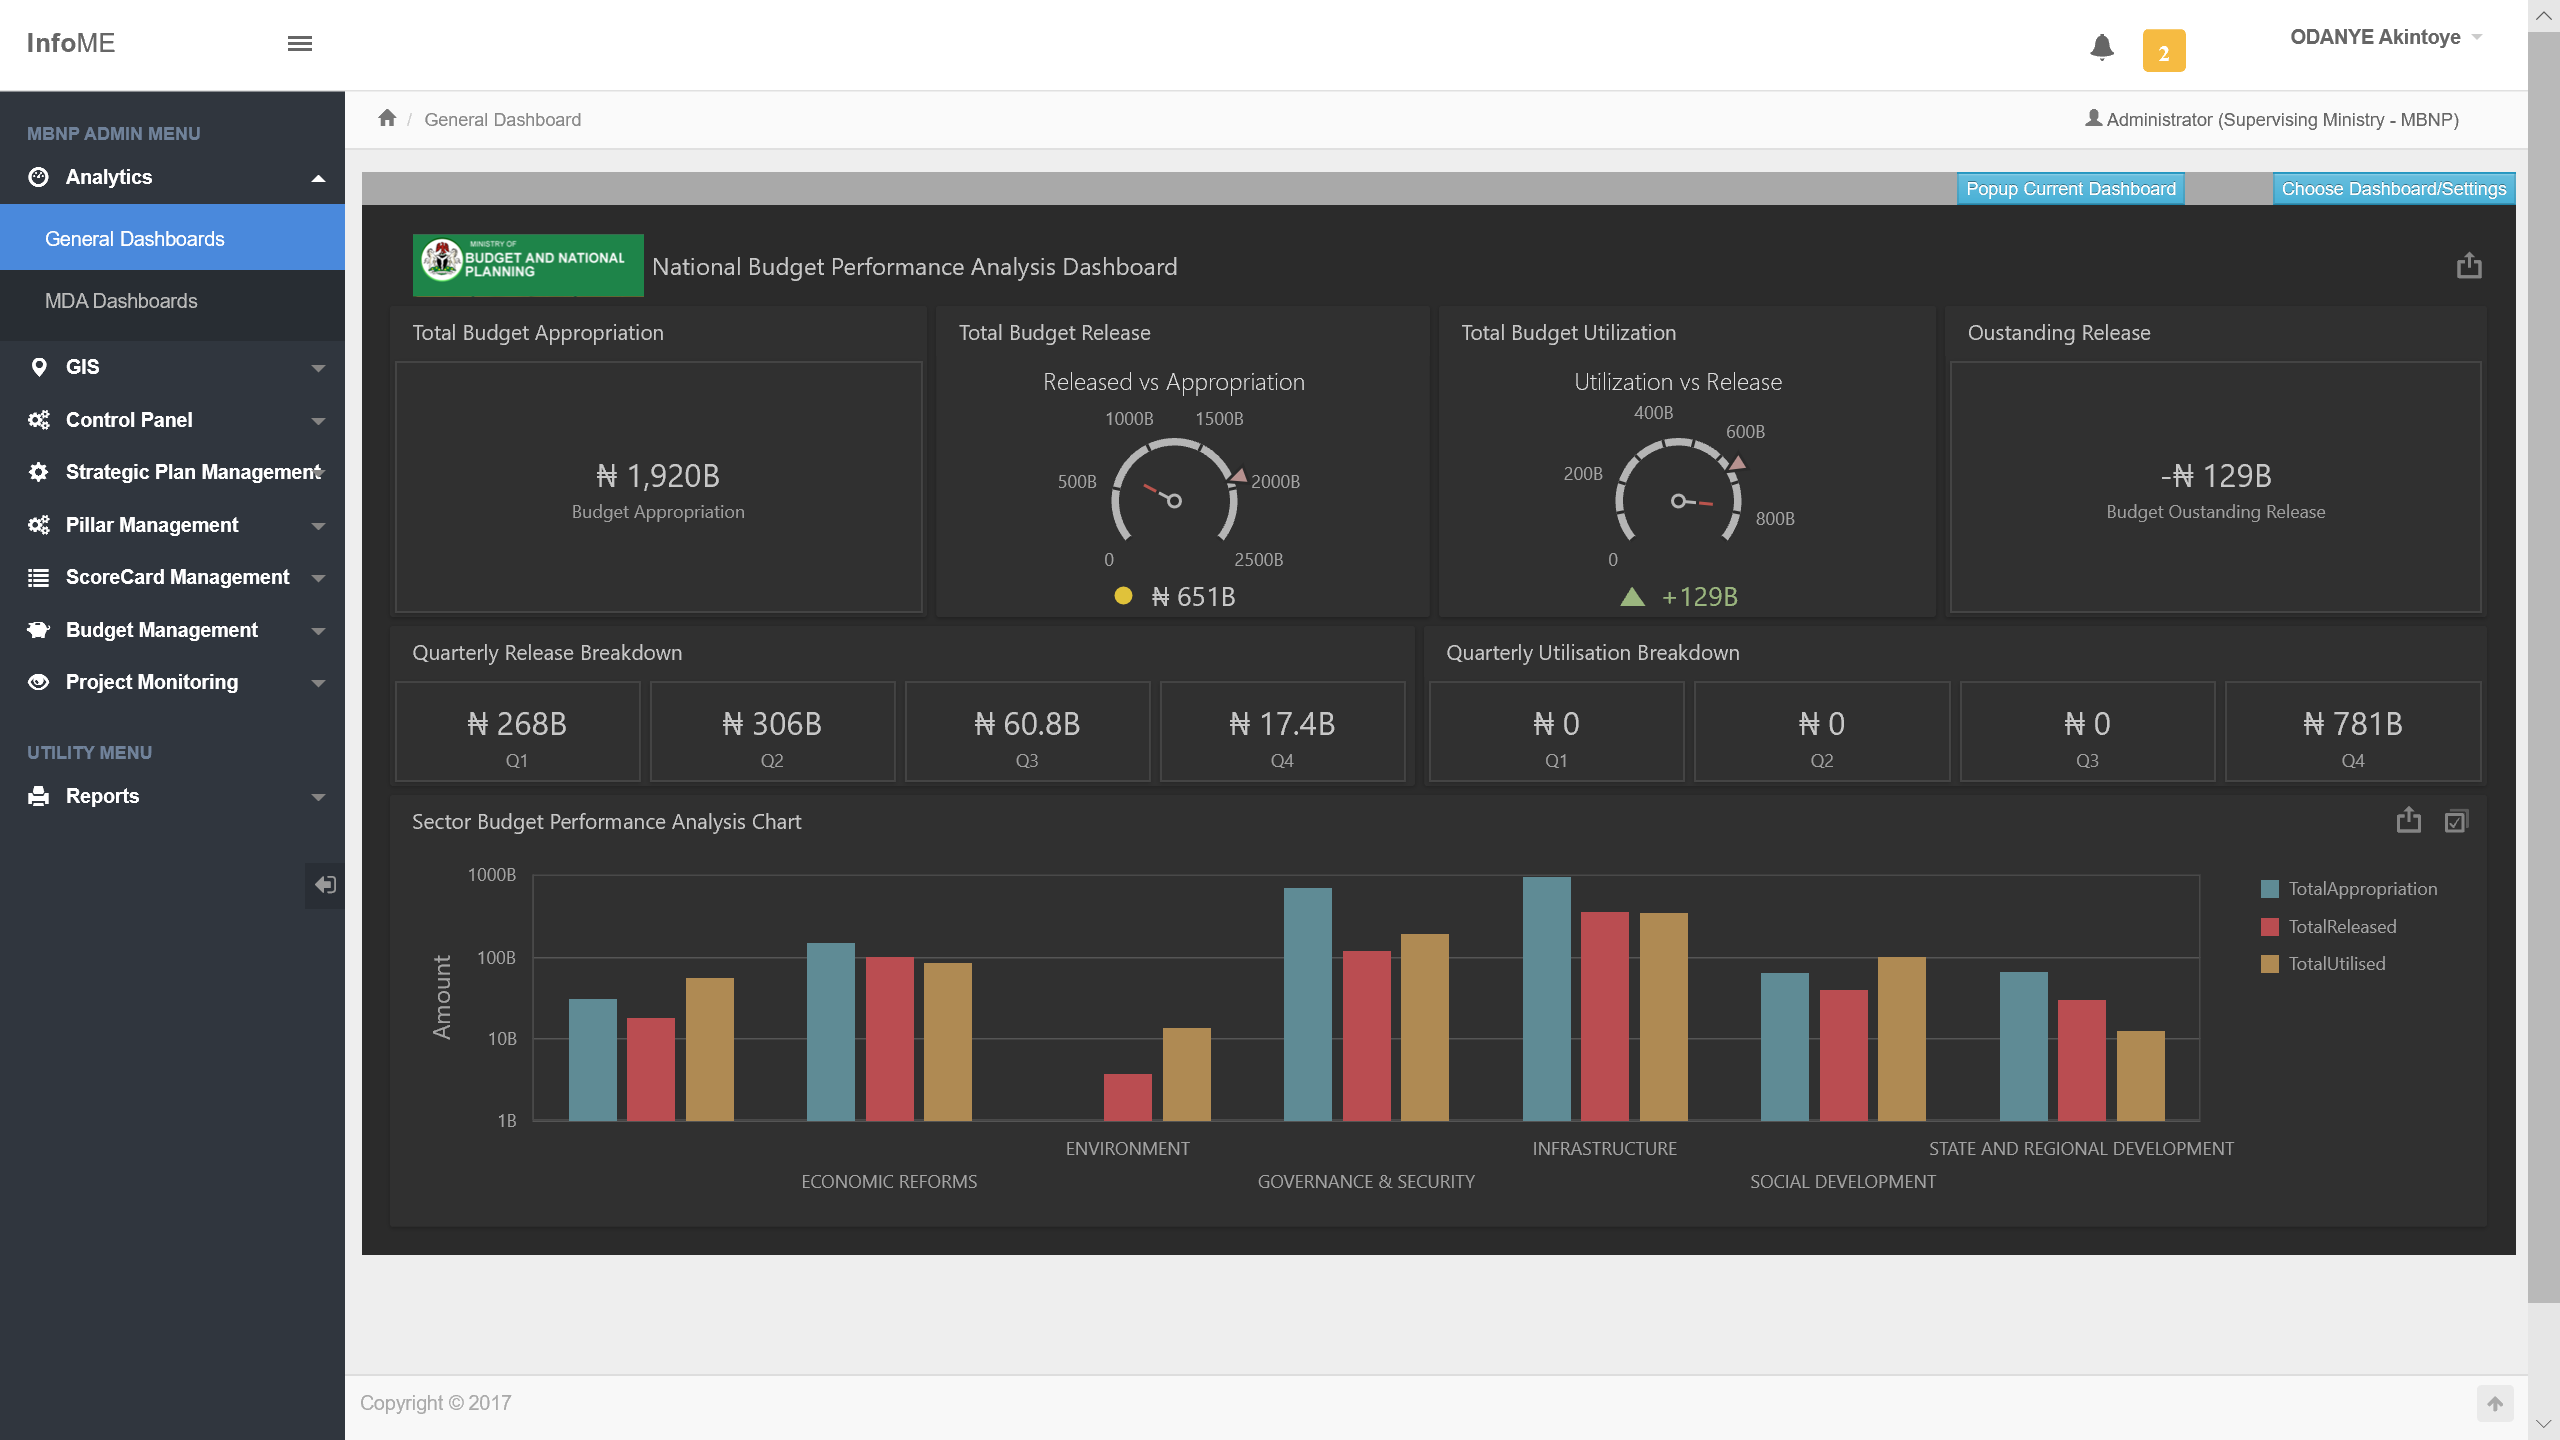This screenshot has height=1440, width=2560.
Task: Click the SOCIAL DEVELOPMENT axis label
Action: [x=1843, y=1182]
